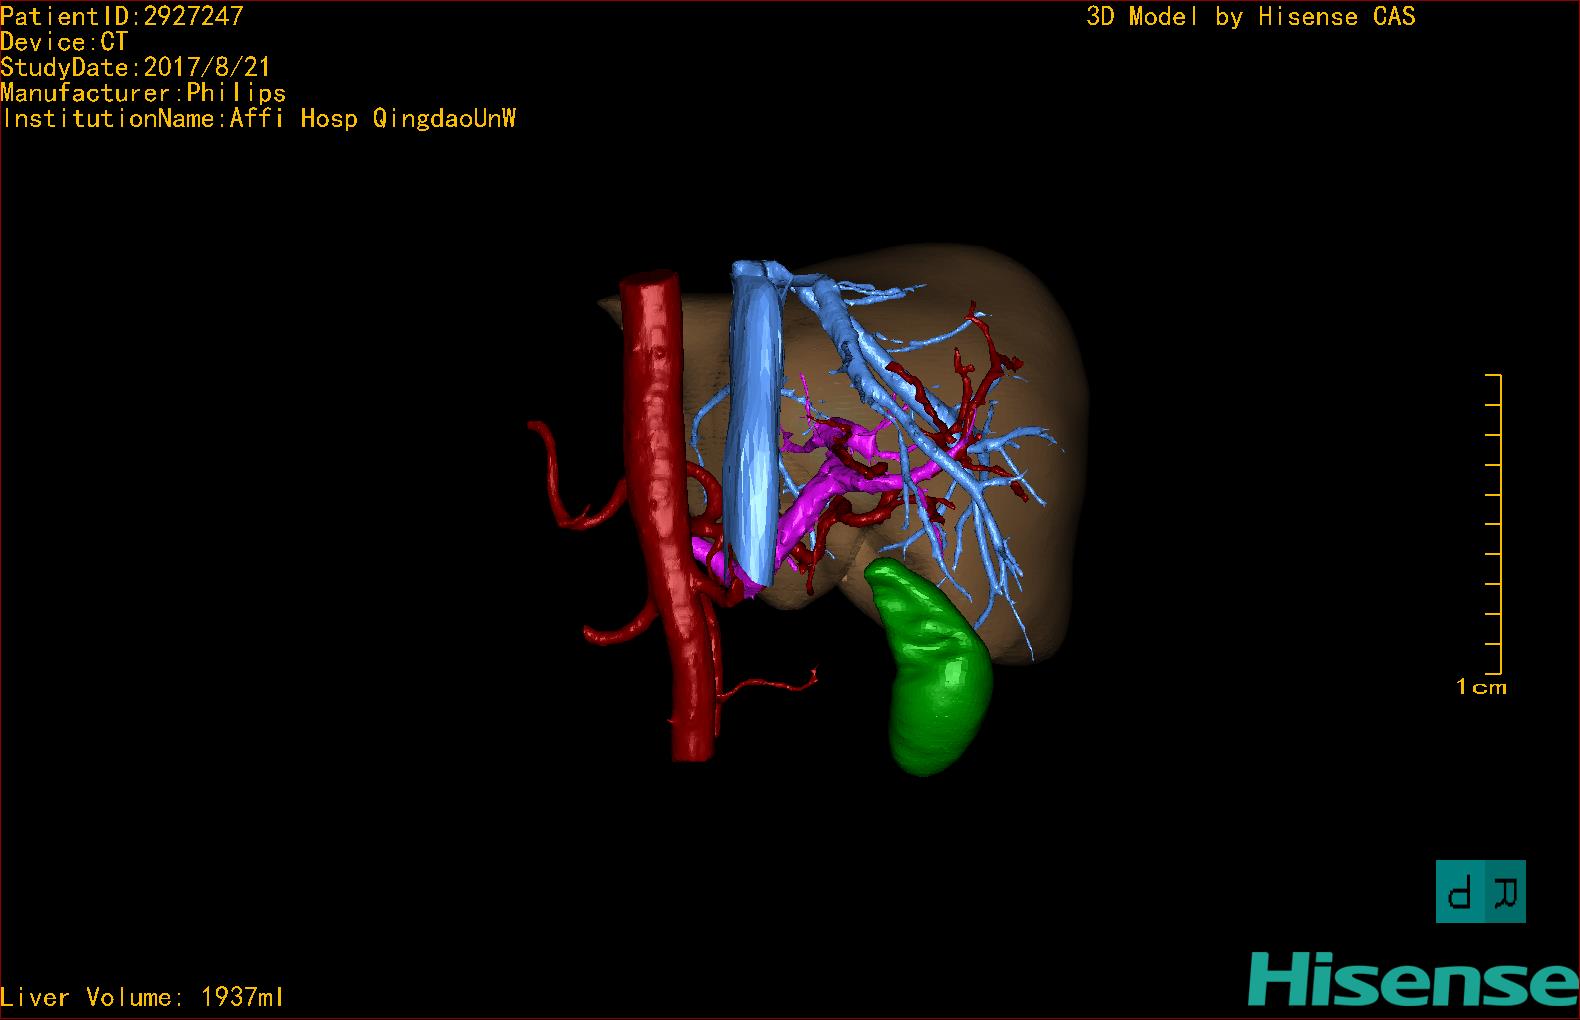The image size is (1580, 1020).
Task: Click the Manufacturer:Philips label
Action: 143,93
